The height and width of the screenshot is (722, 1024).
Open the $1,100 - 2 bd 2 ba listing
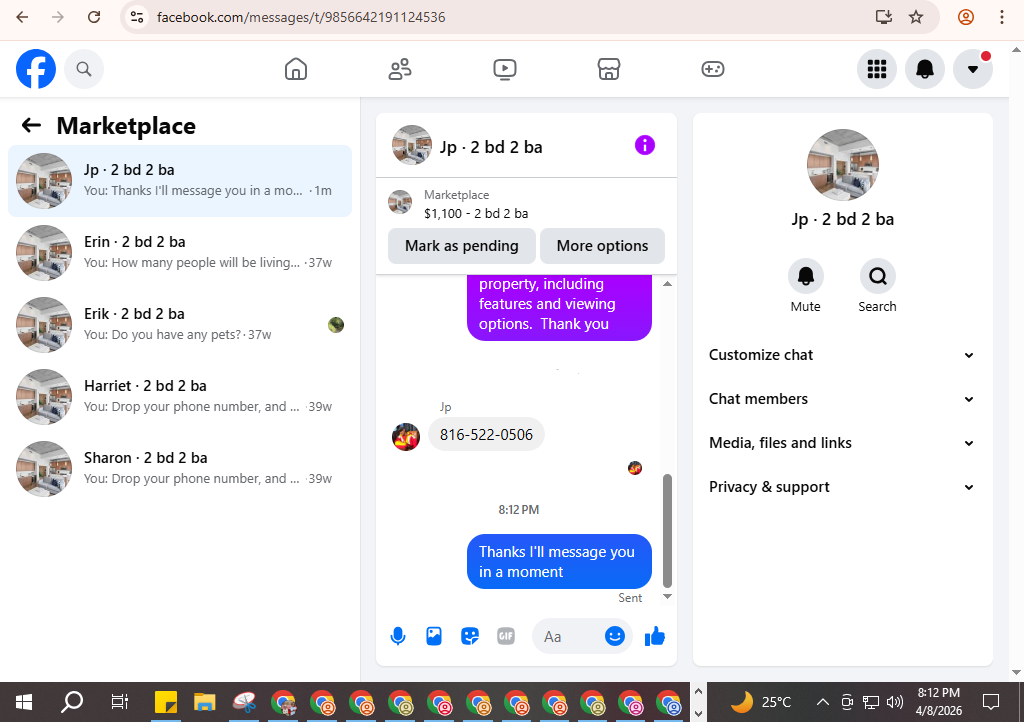click(476, 213)
